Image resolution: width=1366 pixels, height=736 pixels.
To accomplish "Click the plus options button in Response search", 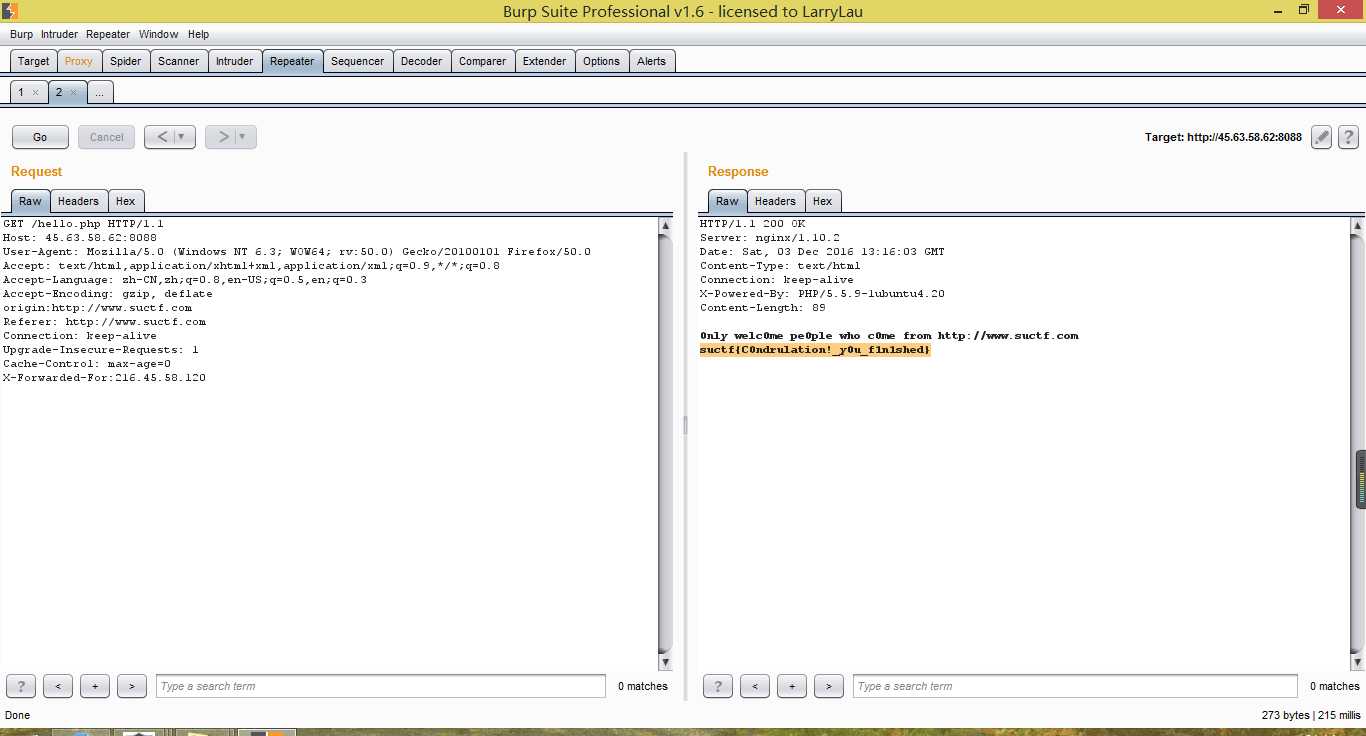I will (792, 686).
